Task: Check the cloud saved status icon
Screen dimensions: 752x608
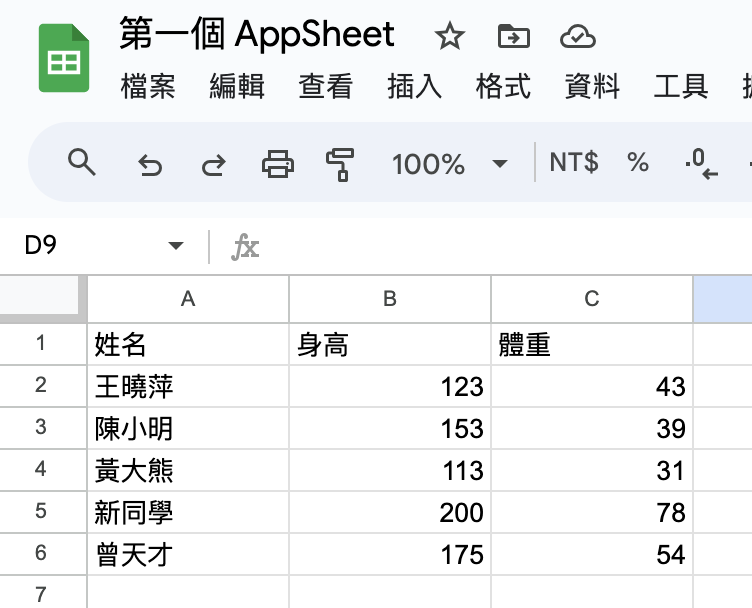Action: tap(577, 37)
